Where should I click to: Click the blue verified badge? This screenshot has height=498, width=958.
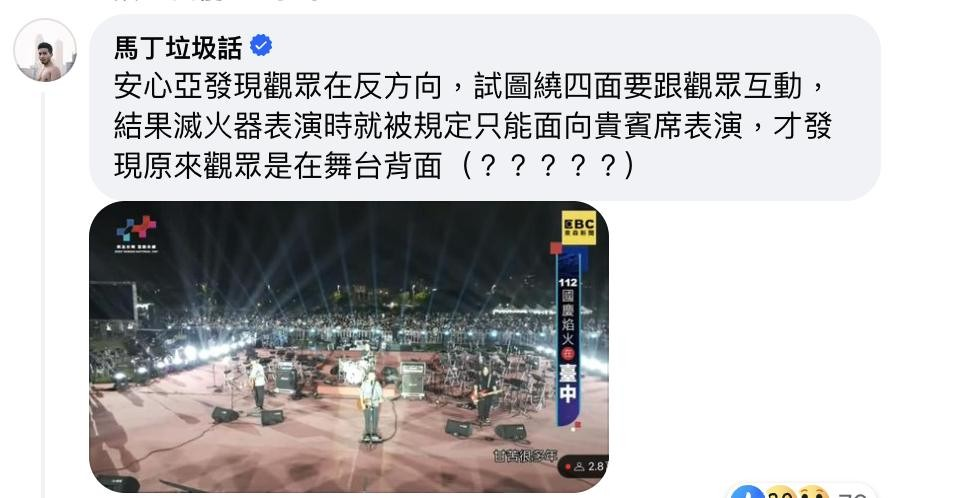coord(261,45)
